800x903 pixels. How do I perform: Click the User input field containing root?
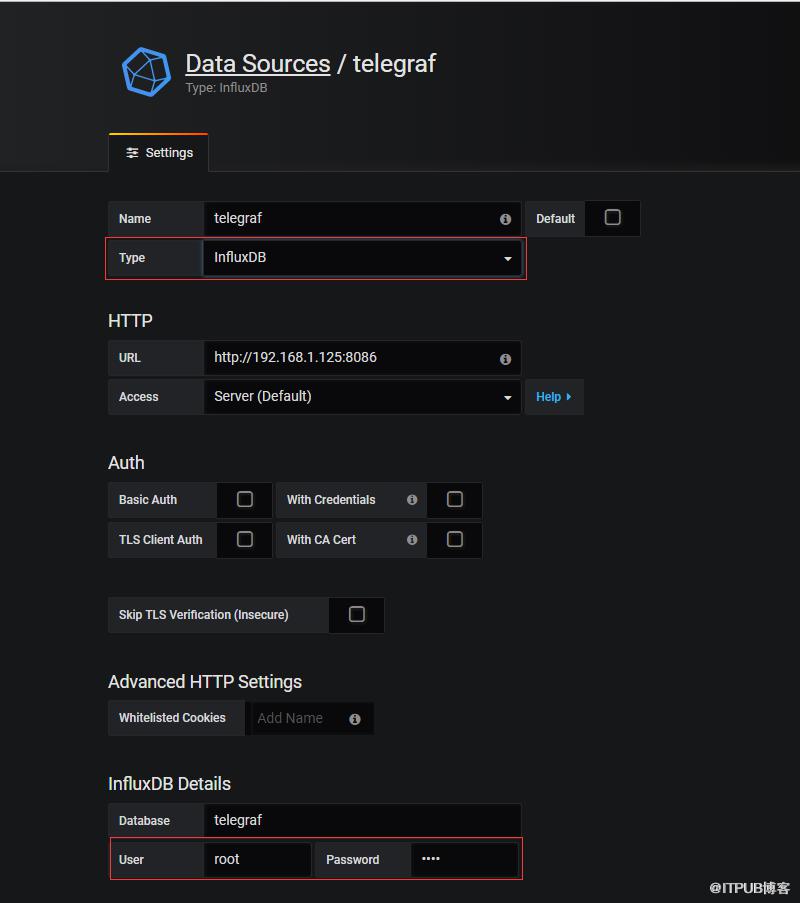coord(257,860)
